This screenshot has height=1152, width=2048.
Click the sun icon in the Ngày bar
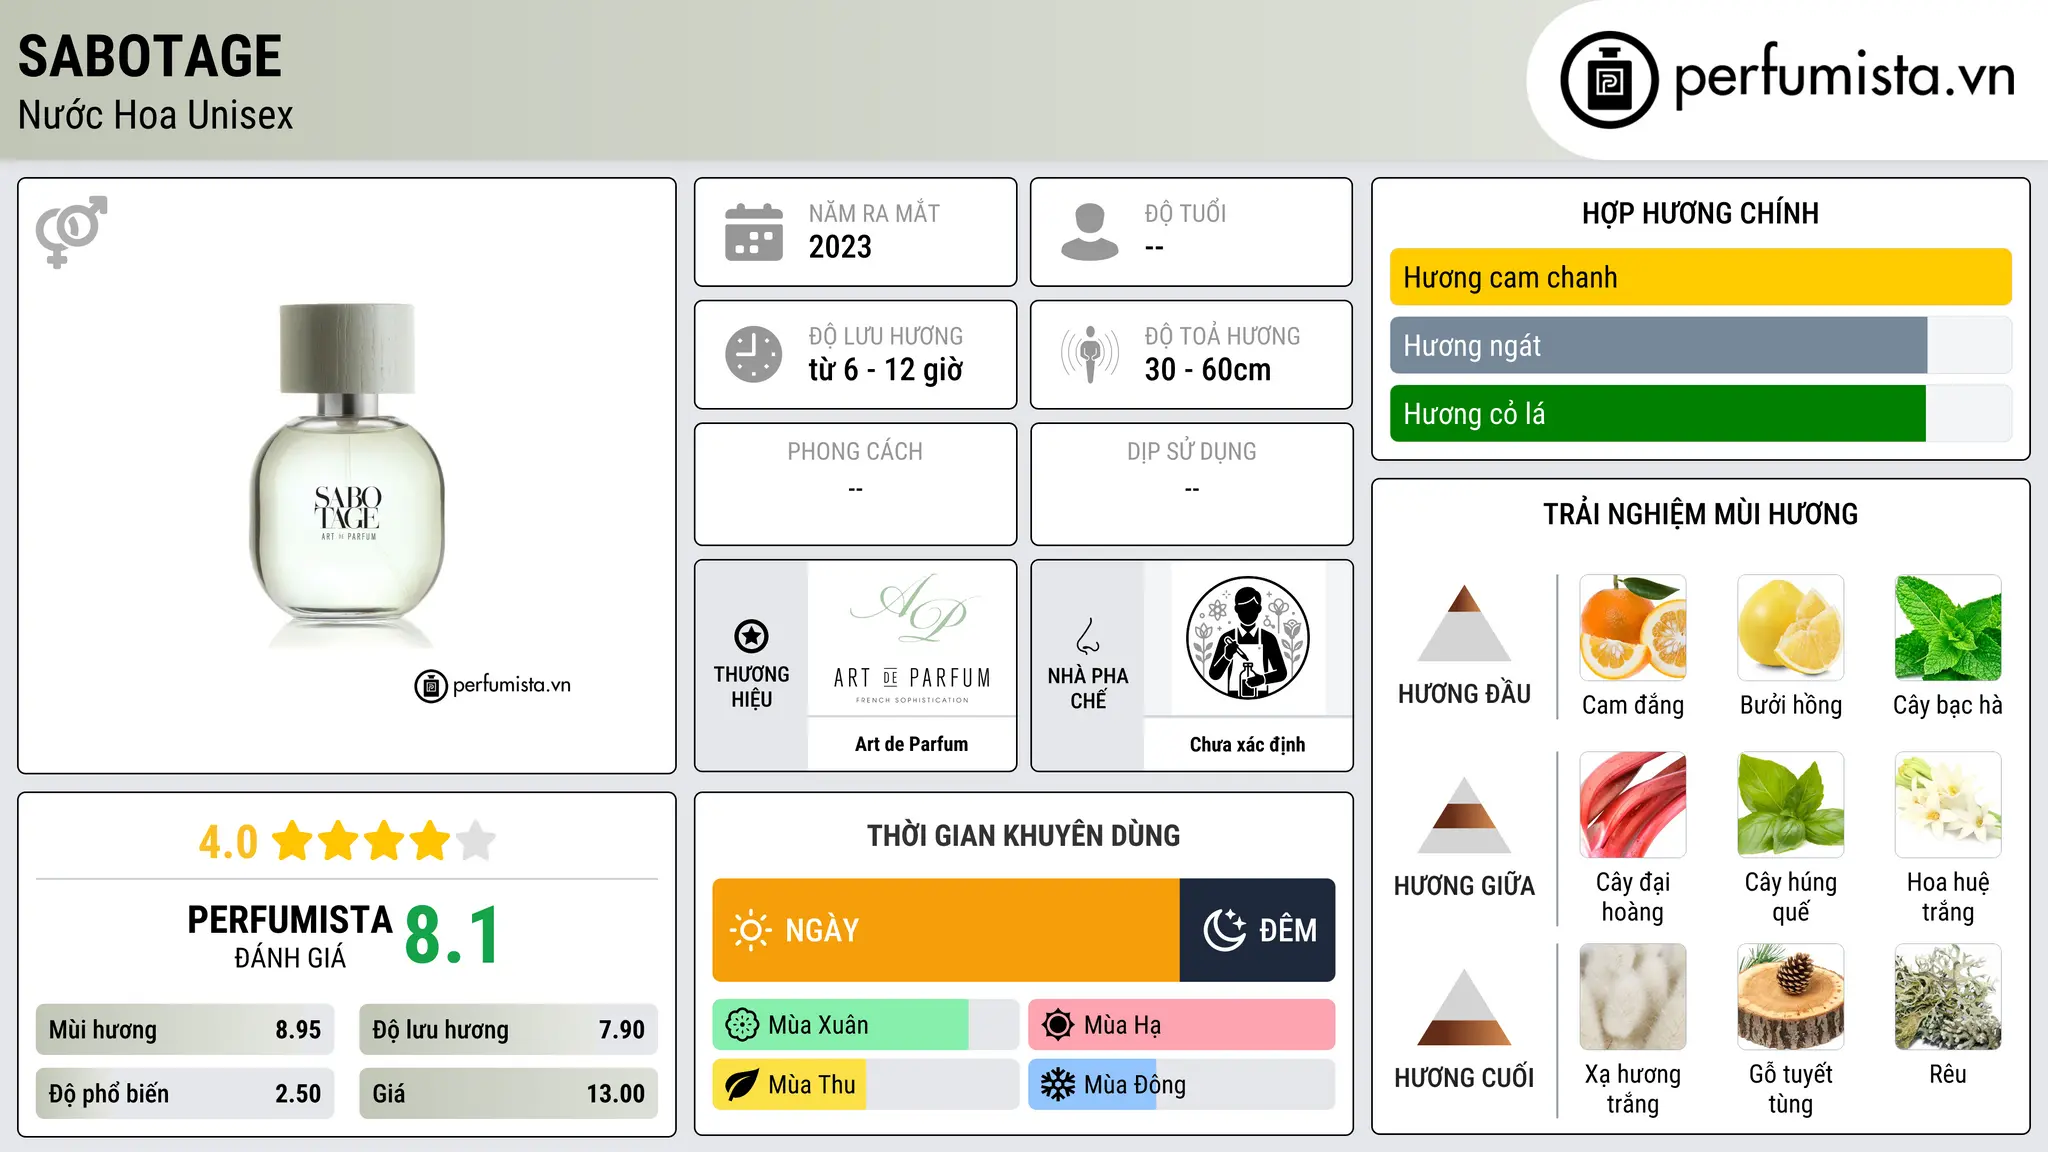(x=750, y=930)
